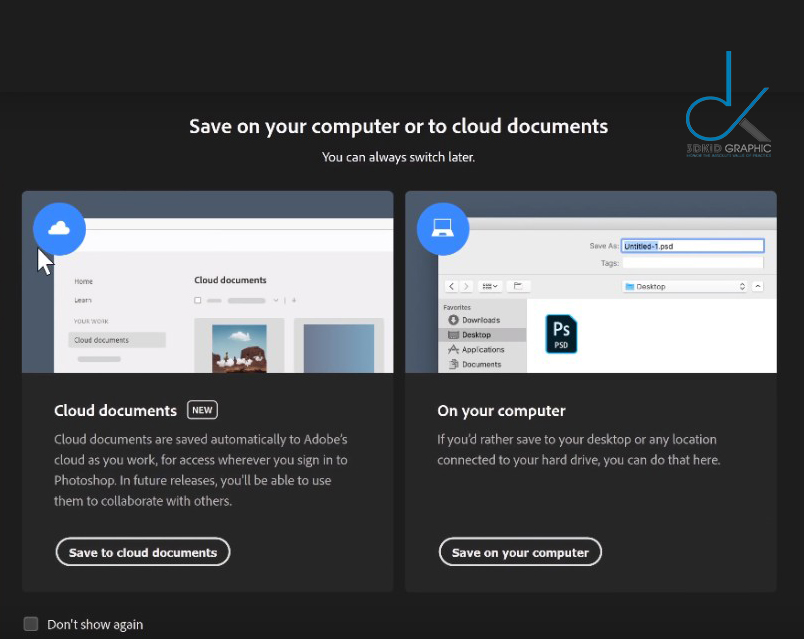Viewport: 804px width, 639px height.
Task: Click the main dialog title text
Action: [x=398, y=126]
